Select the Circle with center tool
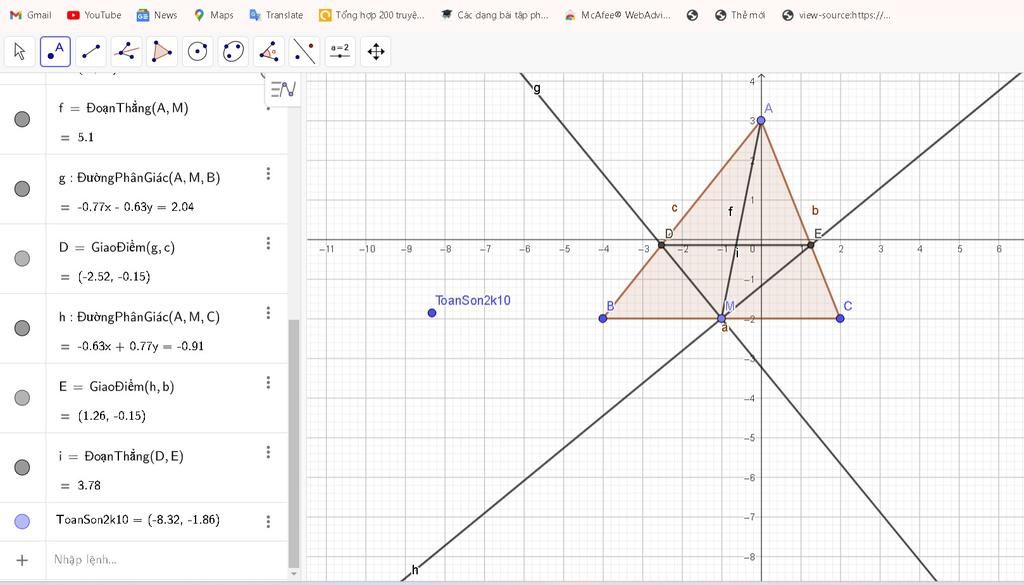Screen dimensions: 1024x585 pyautogui.click(x=198, y=52)
